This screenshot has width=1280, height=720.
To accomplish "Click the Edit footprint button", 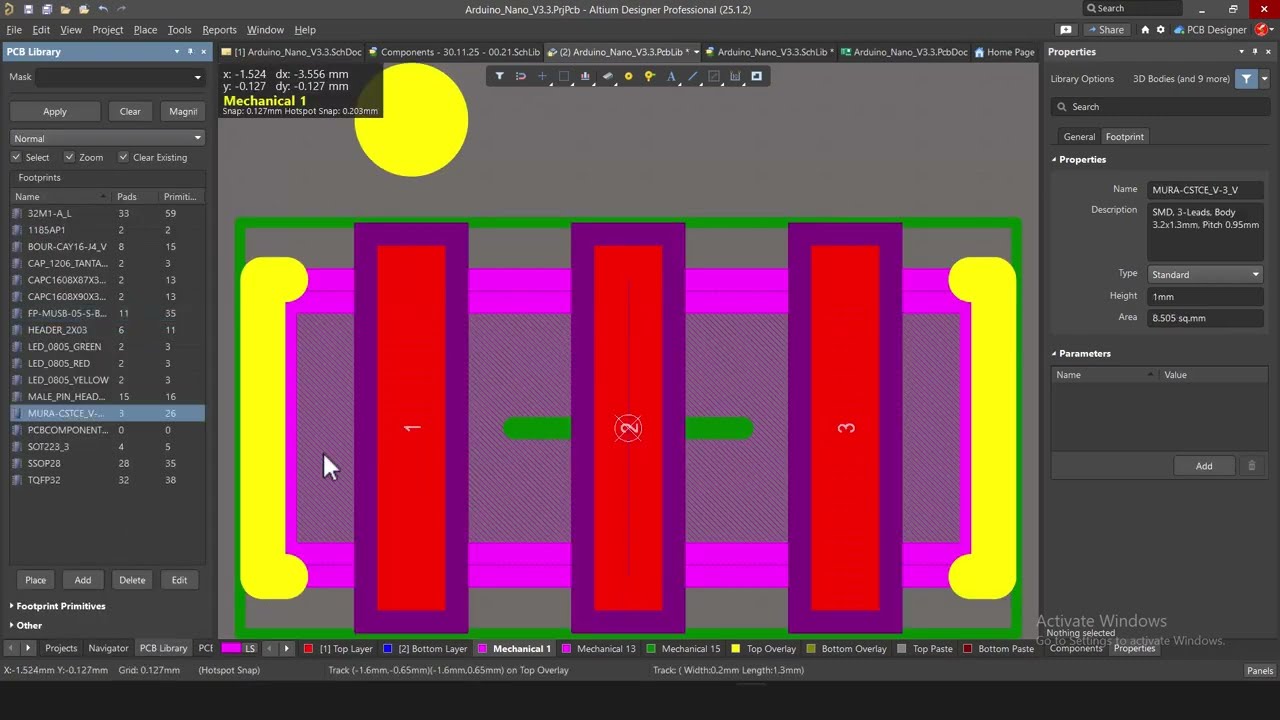I will click(x=179, y=580).
